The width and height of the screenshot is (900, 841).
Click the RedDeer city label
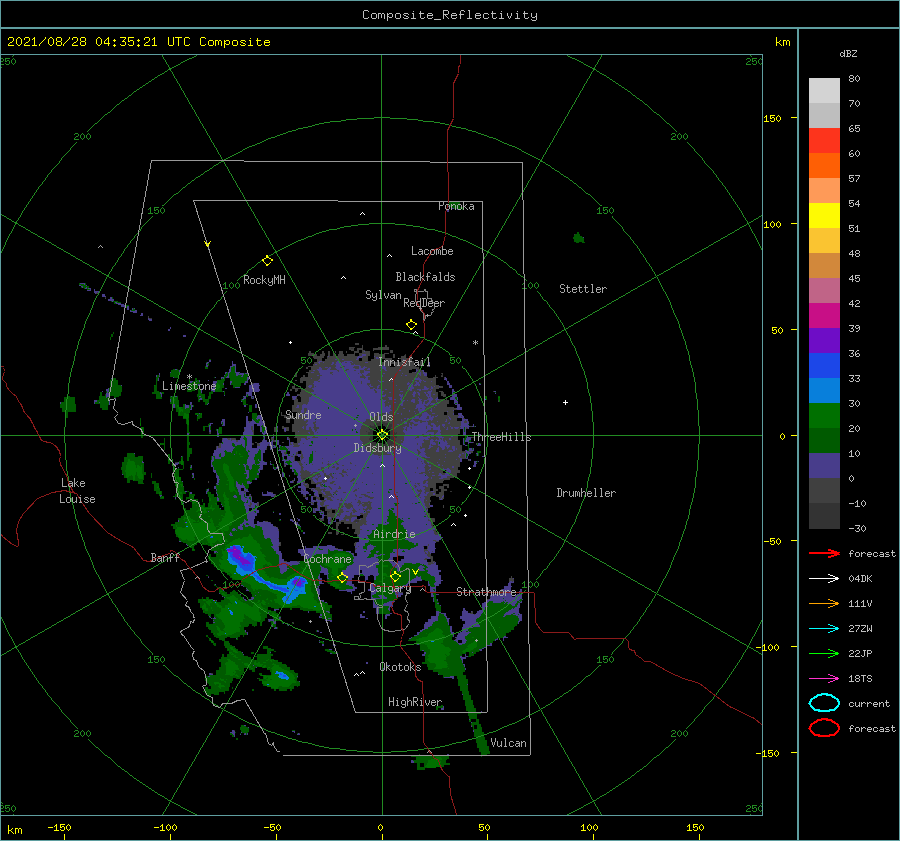[x=424, y=303]
